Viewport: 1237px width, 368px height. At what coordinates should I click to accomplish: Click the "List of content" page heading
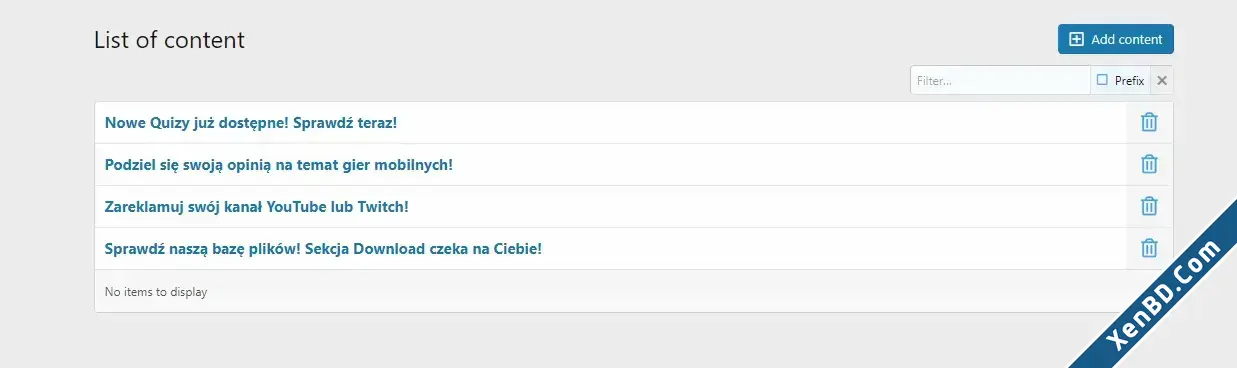[169, 40]
